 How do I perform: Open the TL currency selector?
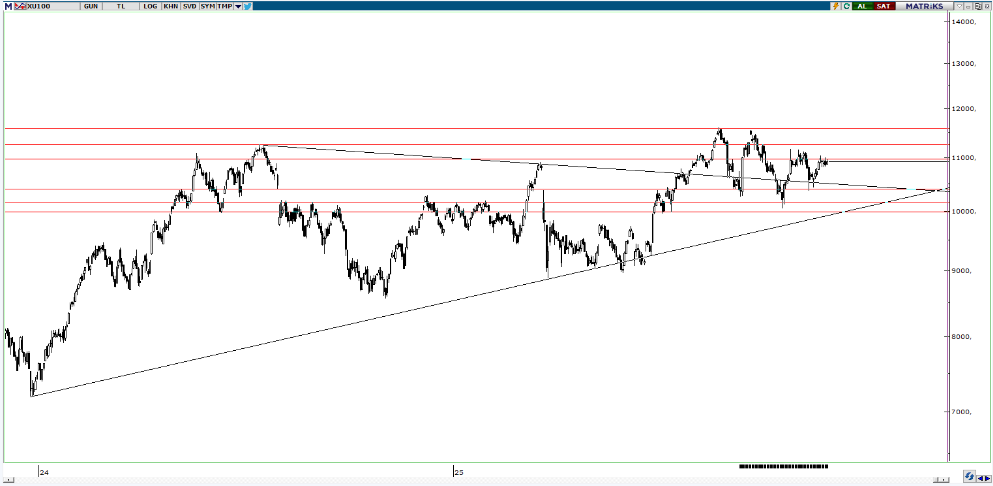coord(121,6)
